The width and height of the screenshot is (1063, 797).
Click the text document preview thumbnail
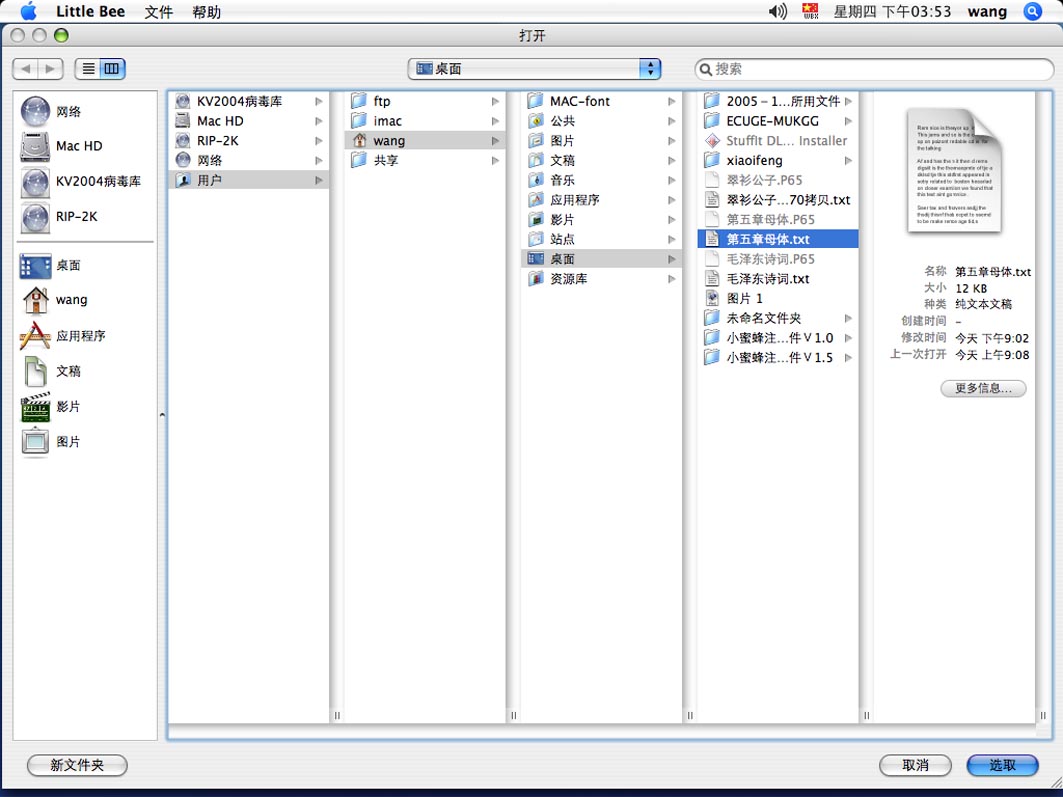[x=953, y=171]
